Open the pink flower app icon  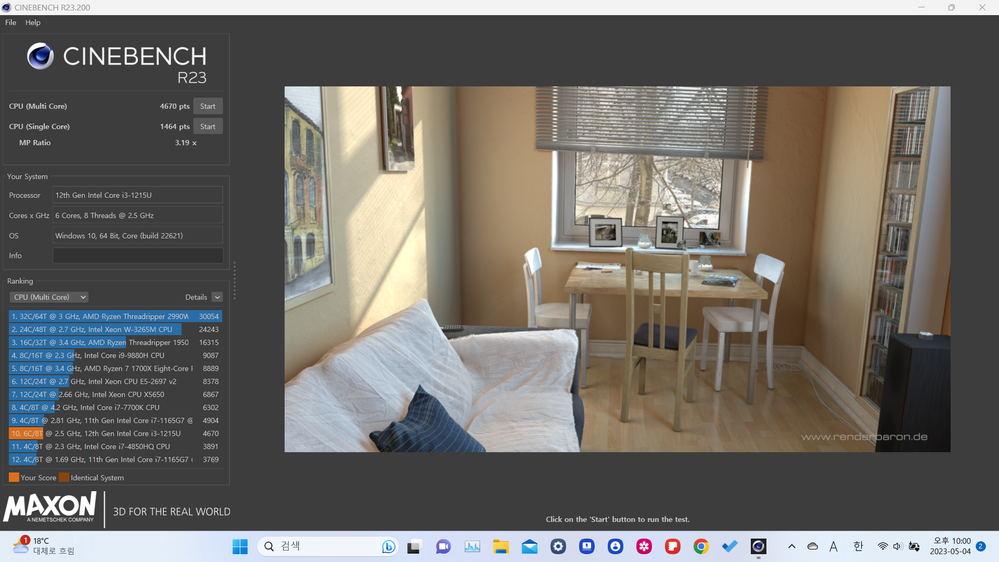[644, 547]
